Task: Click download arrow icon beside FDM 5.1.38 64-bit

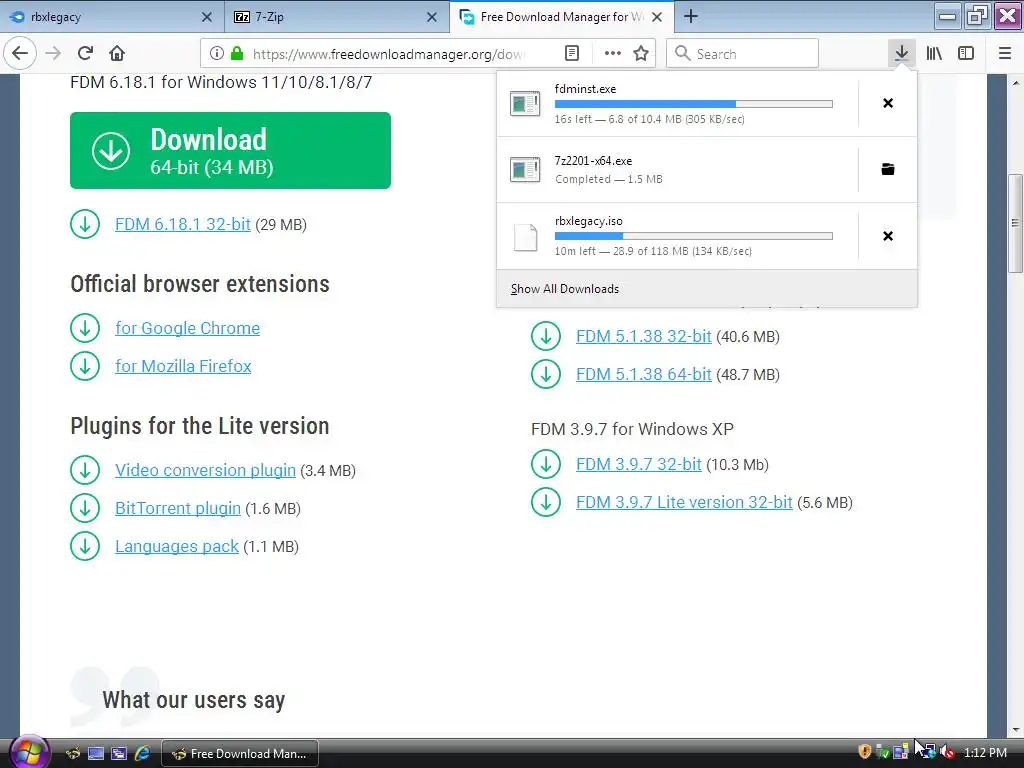Action: tap(546, 374)
